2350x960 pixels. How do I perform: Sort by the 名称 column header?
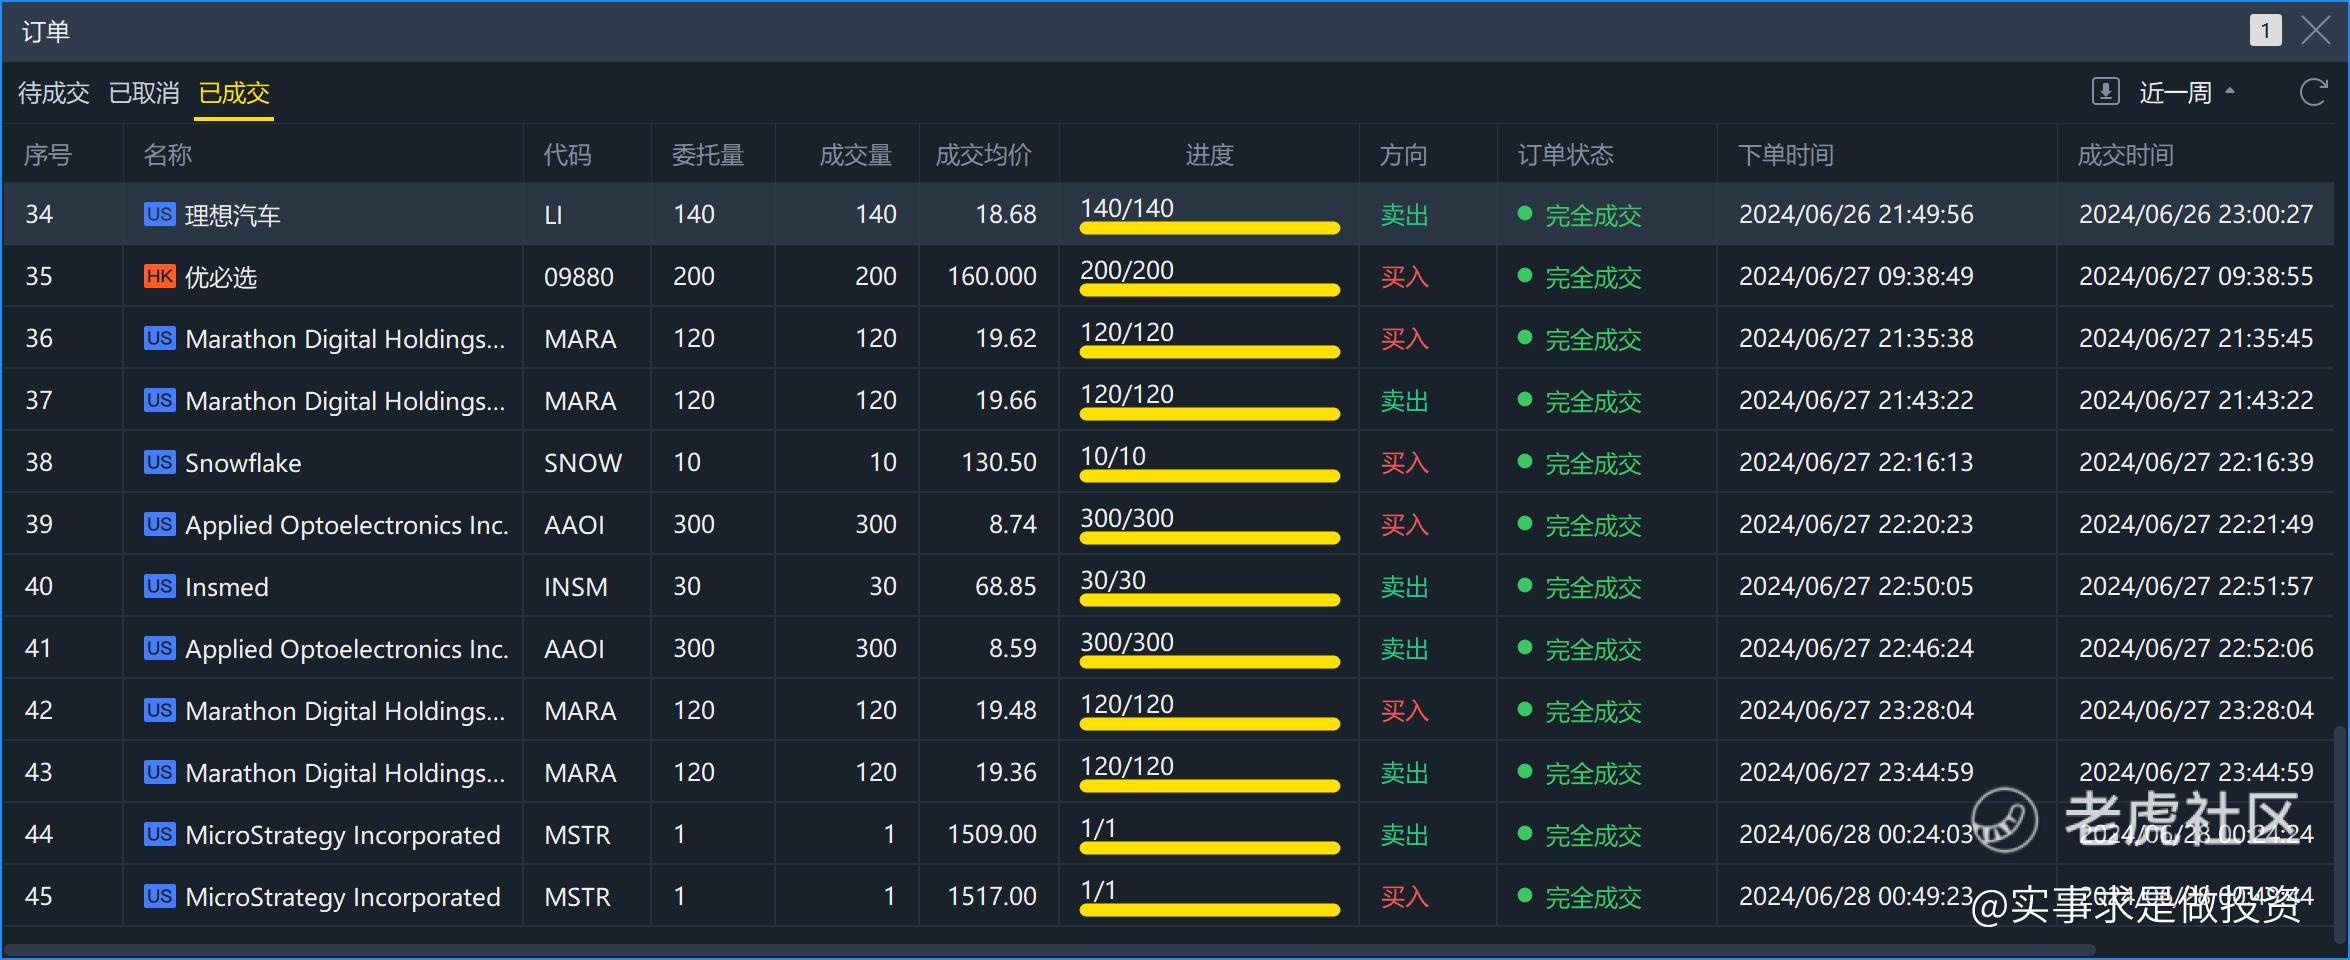click(168, 155)
